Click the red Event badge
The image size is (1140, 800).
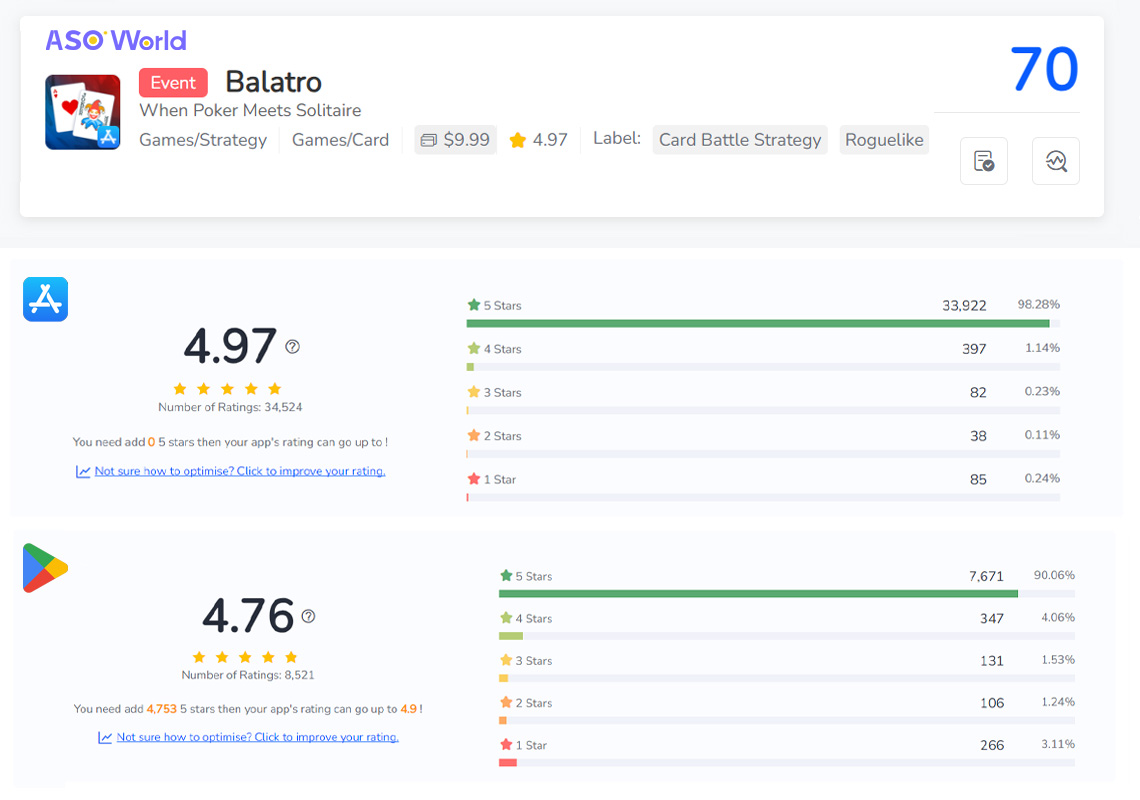(x=173, y=83)
